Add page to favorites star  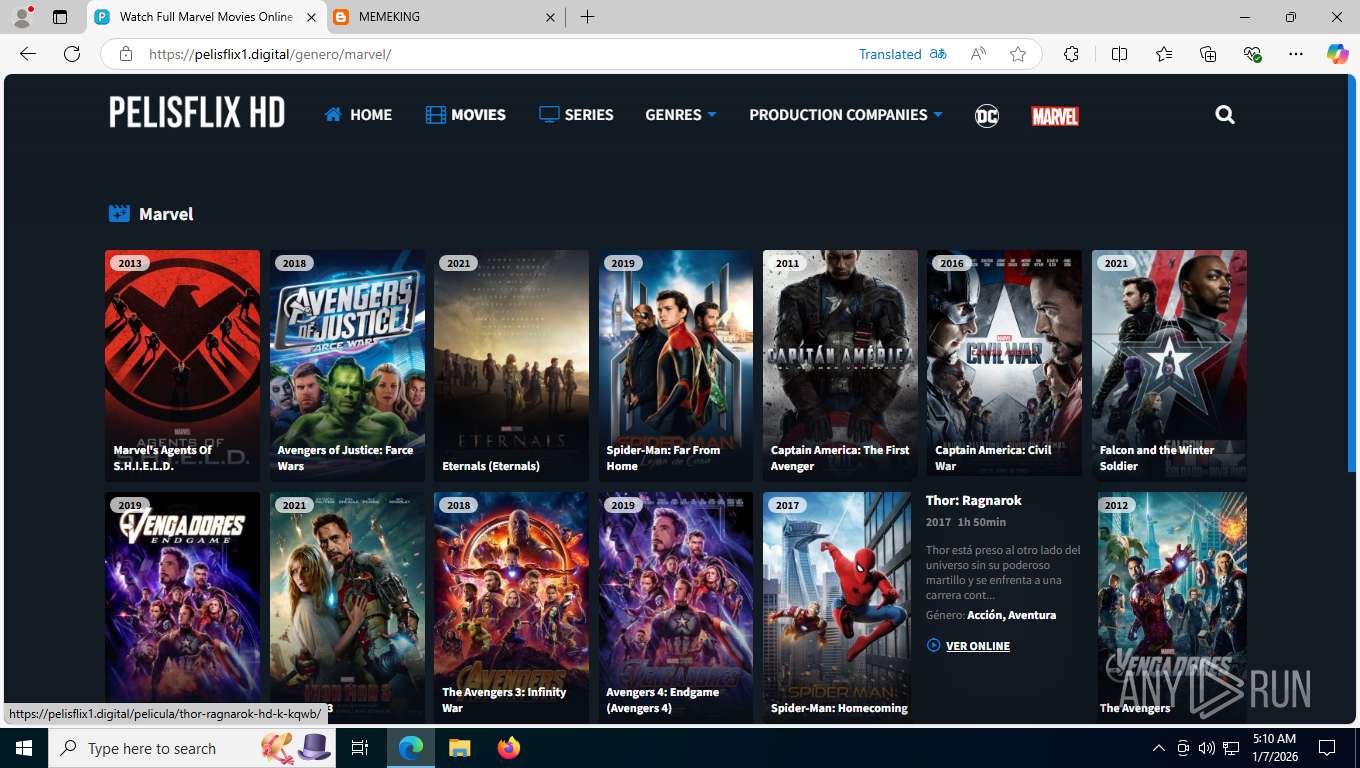click(x=1018, y=54)
